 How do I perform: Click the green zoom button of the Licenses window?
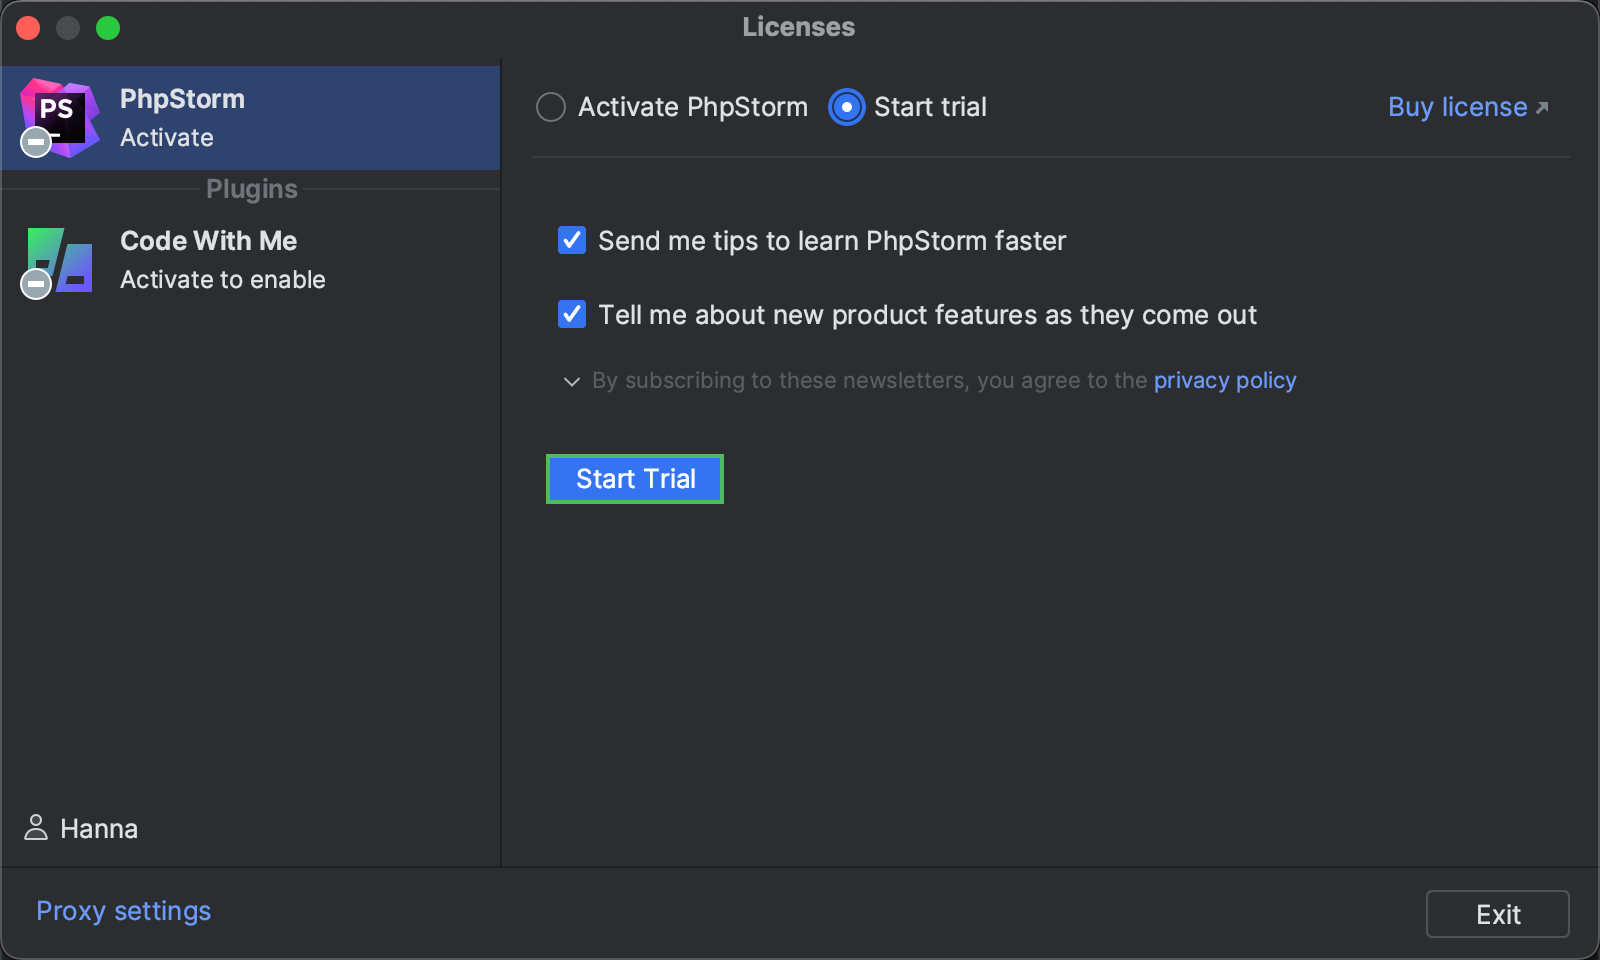tap(108, 27)
